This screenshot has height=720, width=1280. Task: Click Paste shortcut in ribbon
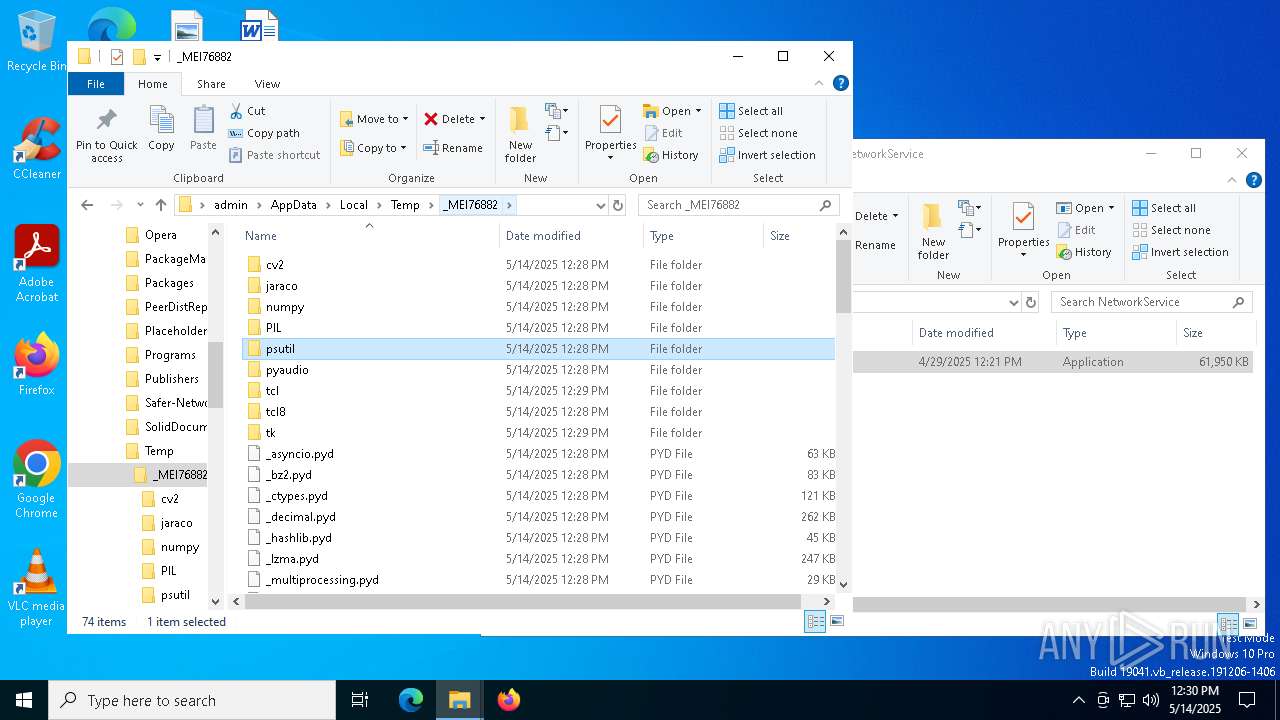coord(274,155)
